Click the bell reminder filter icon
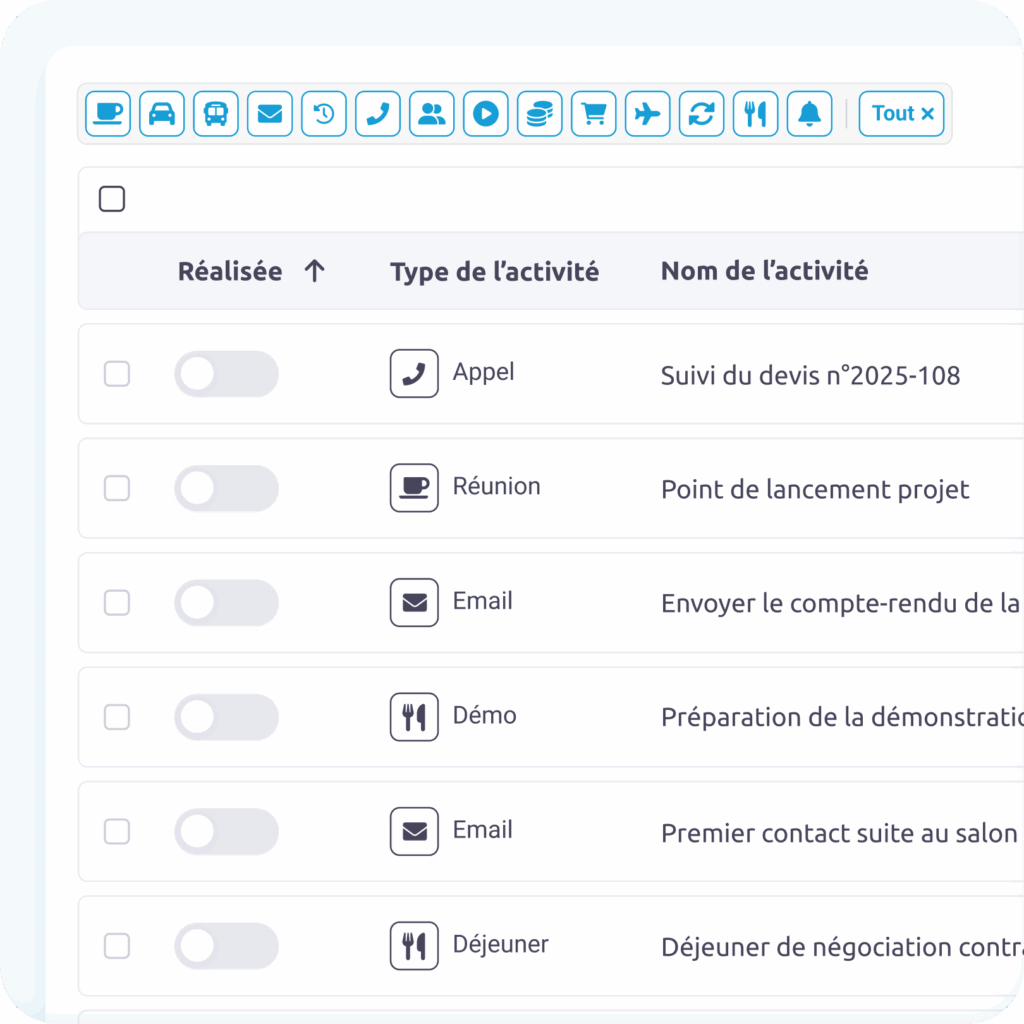 pos(810,114)
